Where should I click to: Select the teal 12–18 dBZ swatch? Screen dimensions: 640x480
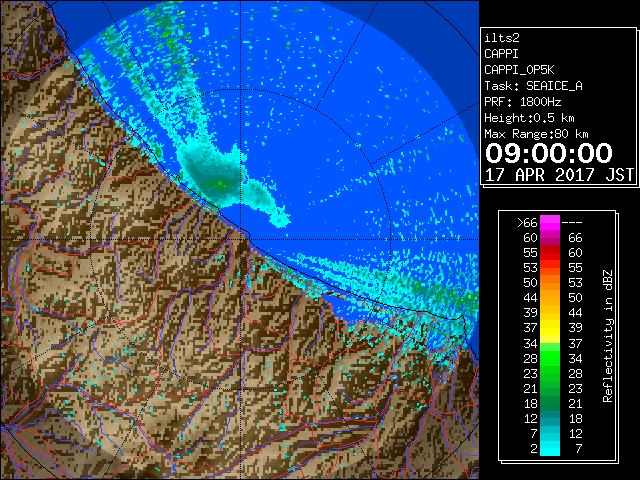point(550,418)
